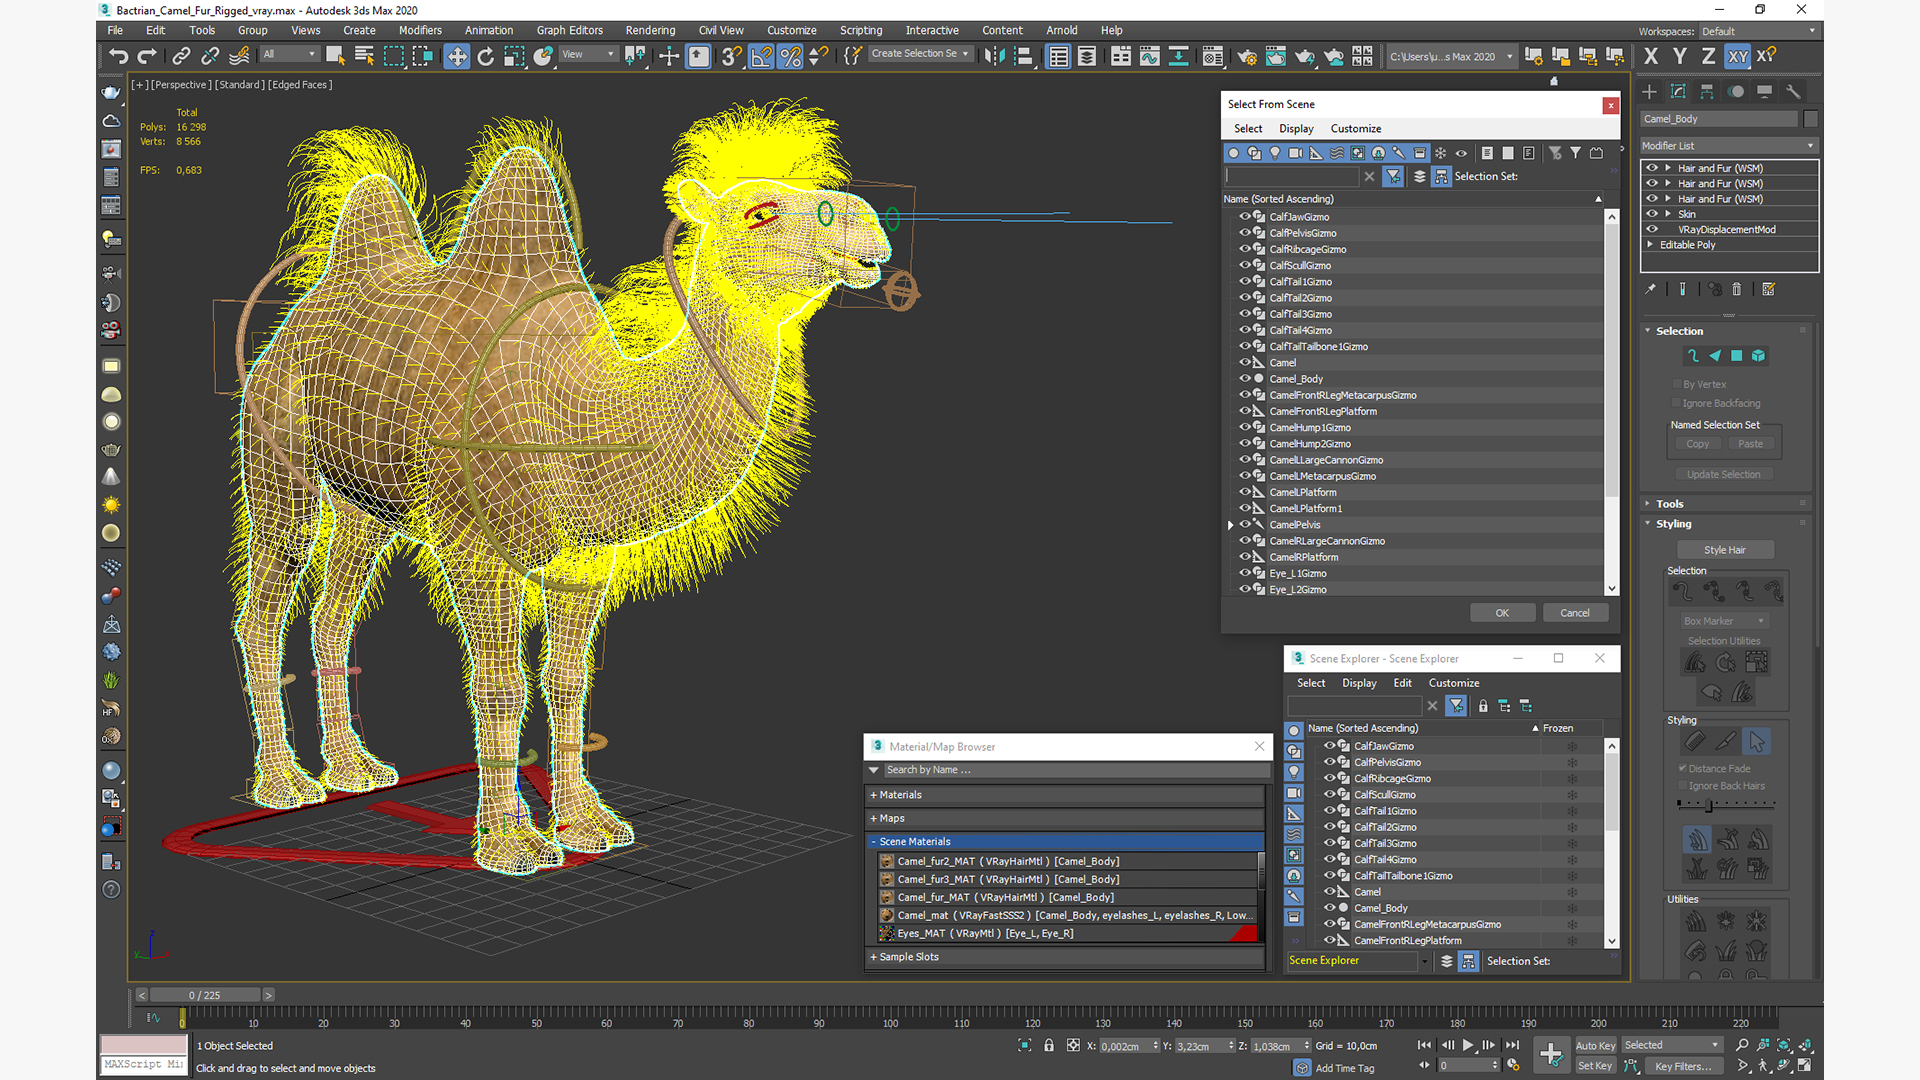Select the Select and Rotate tool

[x=485, y=56]
